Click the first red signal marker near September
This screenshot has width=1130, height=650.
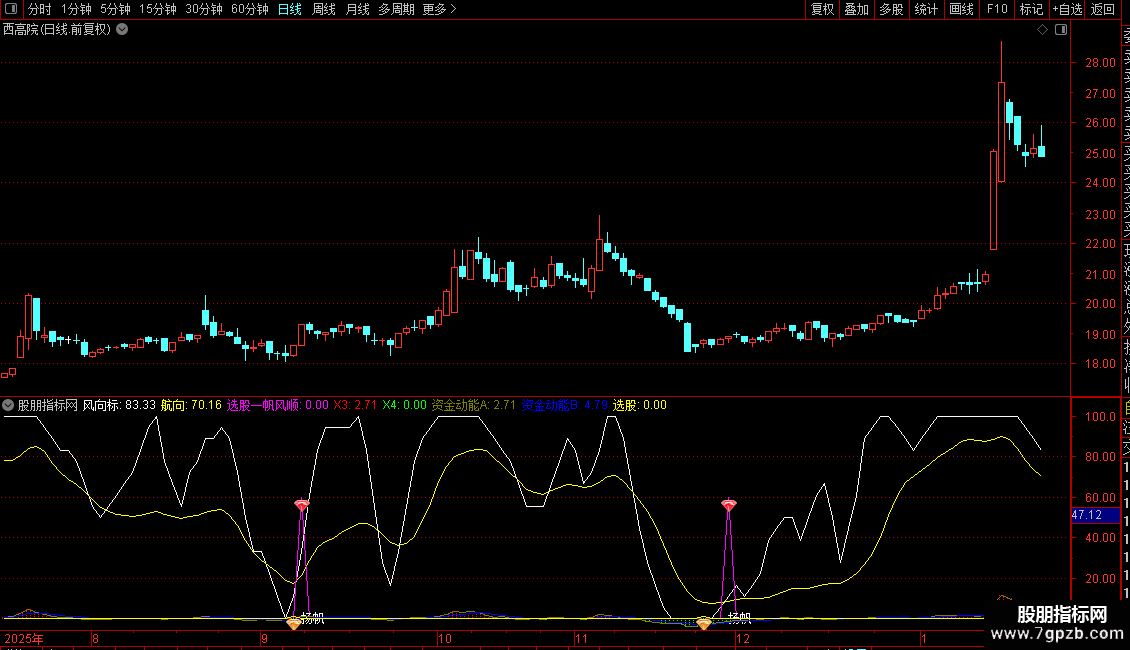(301, 506)
